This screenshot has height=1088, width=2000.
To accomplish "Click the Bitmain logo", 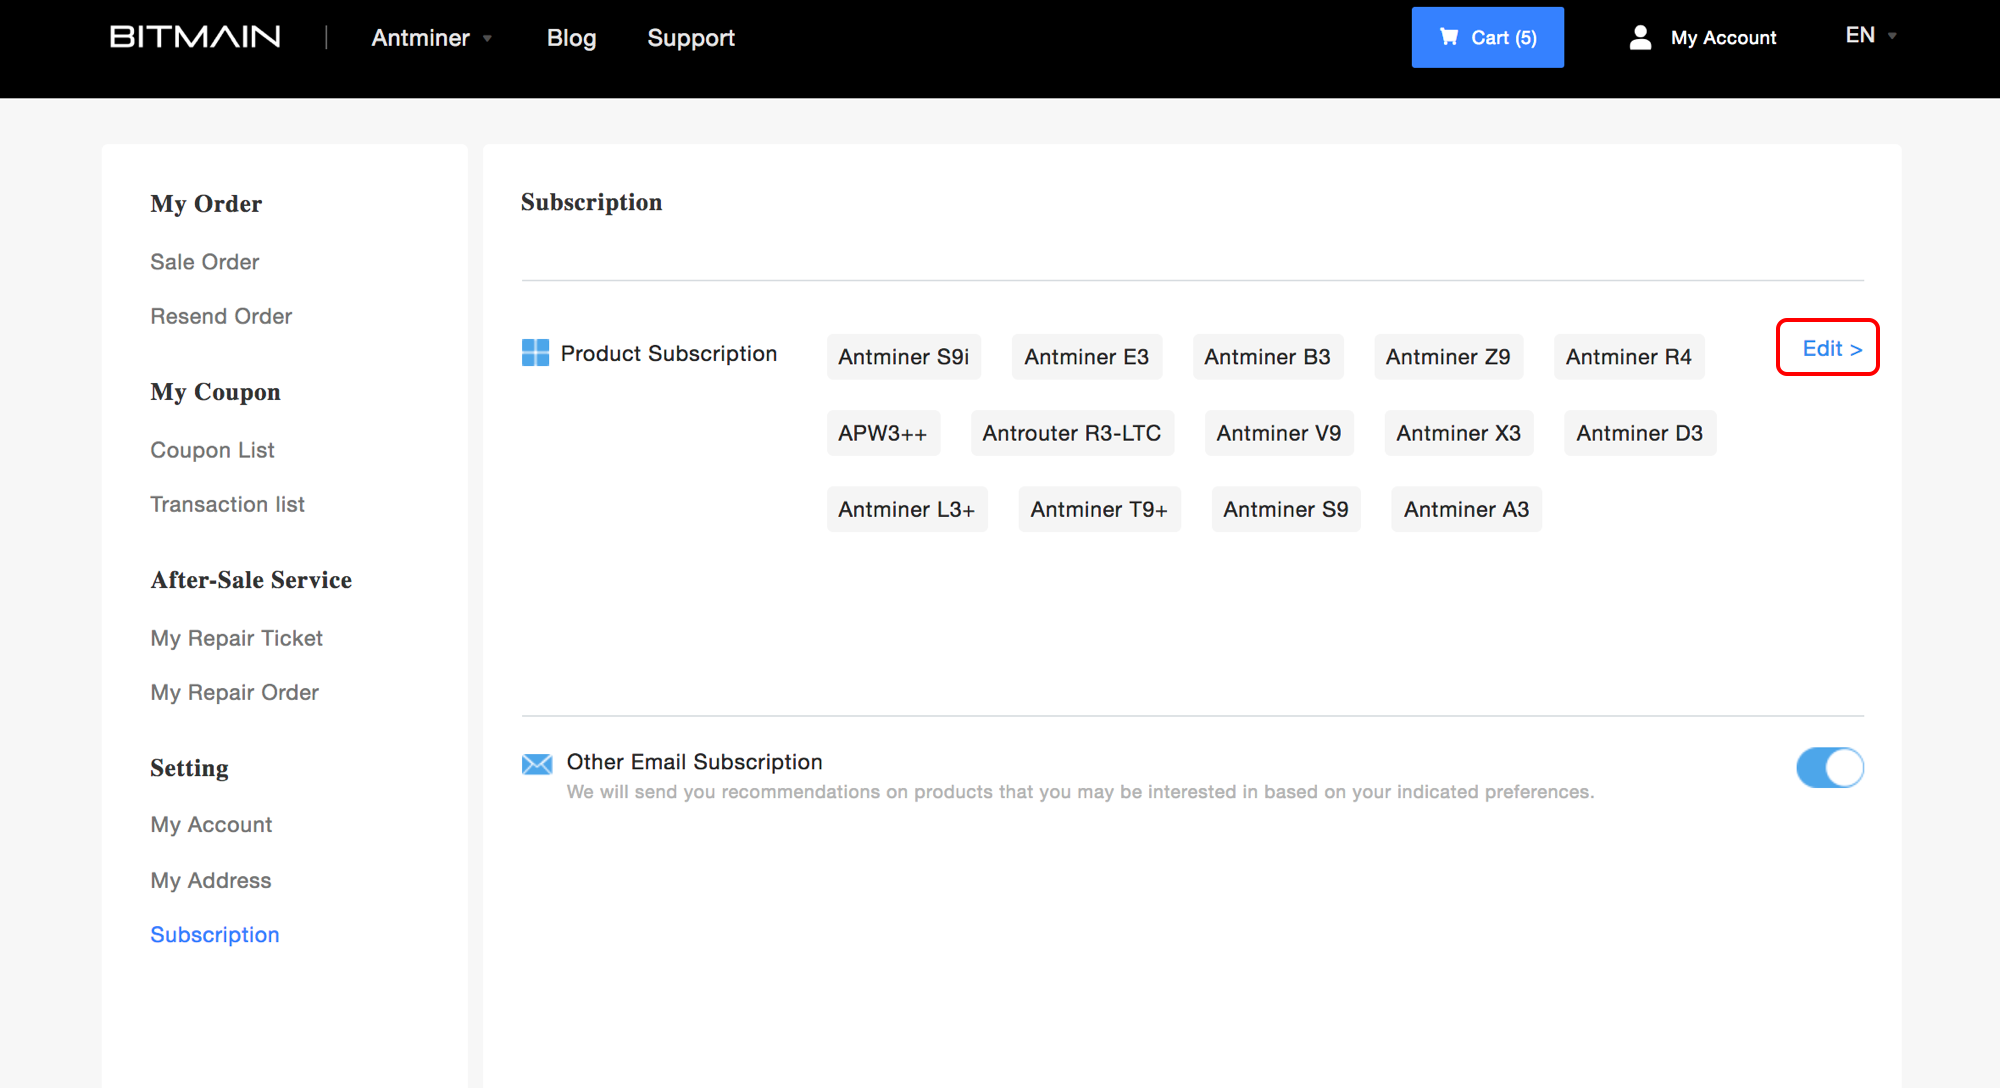I will click(x=195, y=37).
